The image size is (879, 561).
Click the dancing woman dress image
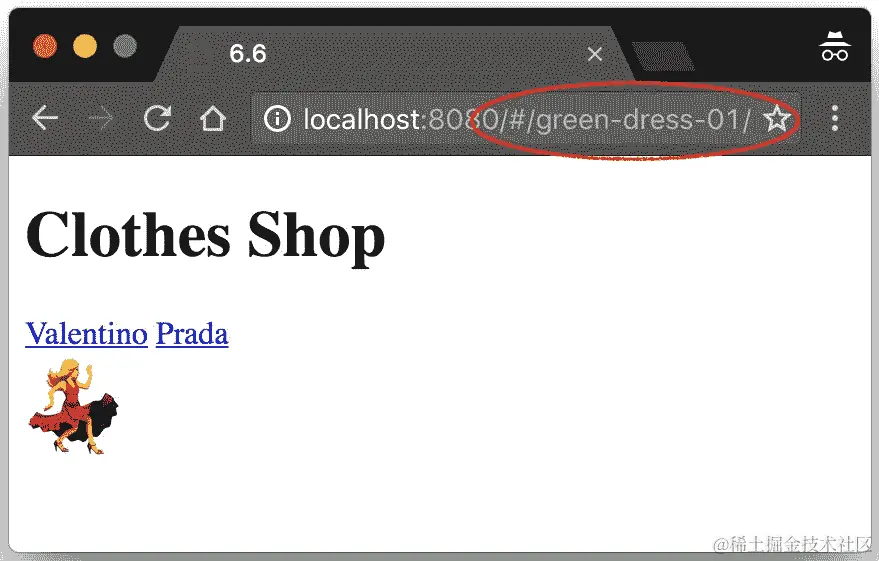(x=73, y=406)
